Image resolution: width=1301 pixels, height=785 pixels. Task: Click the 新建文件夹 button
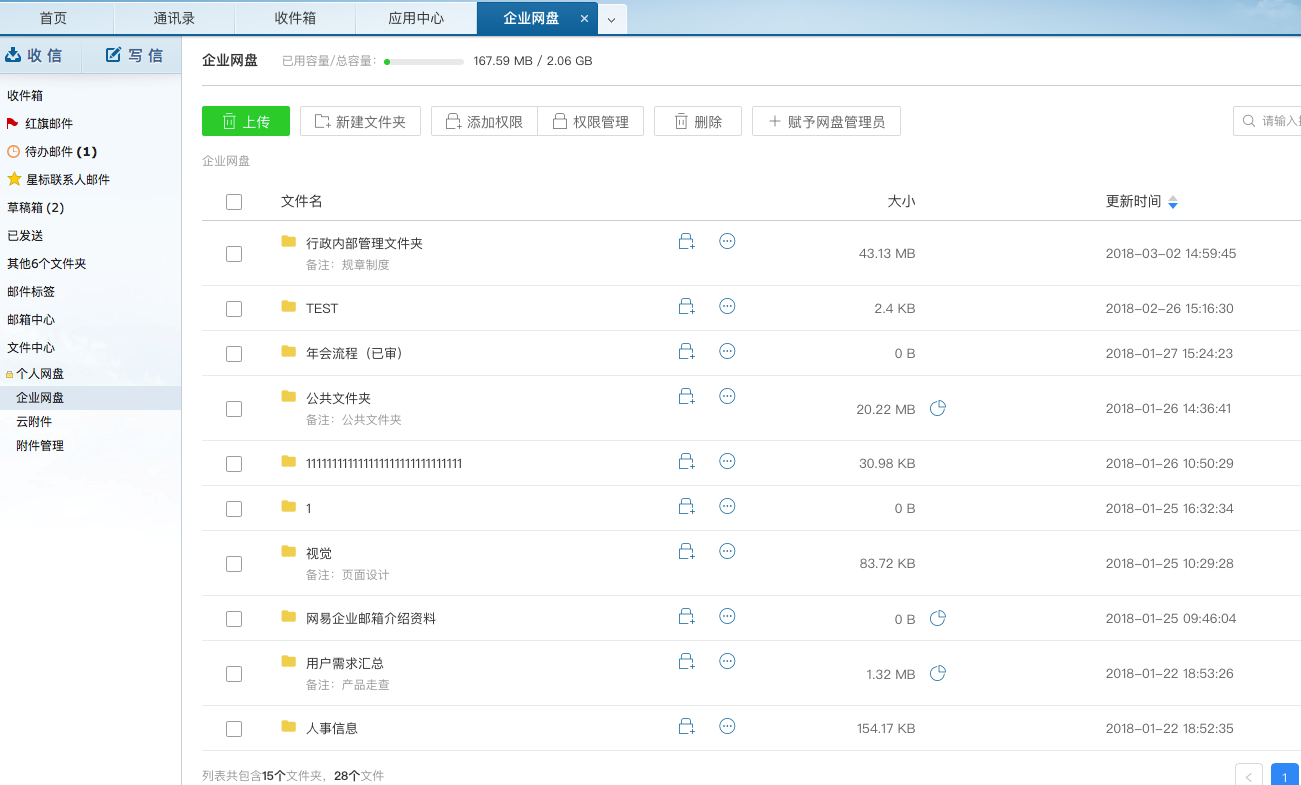point(360,121)
